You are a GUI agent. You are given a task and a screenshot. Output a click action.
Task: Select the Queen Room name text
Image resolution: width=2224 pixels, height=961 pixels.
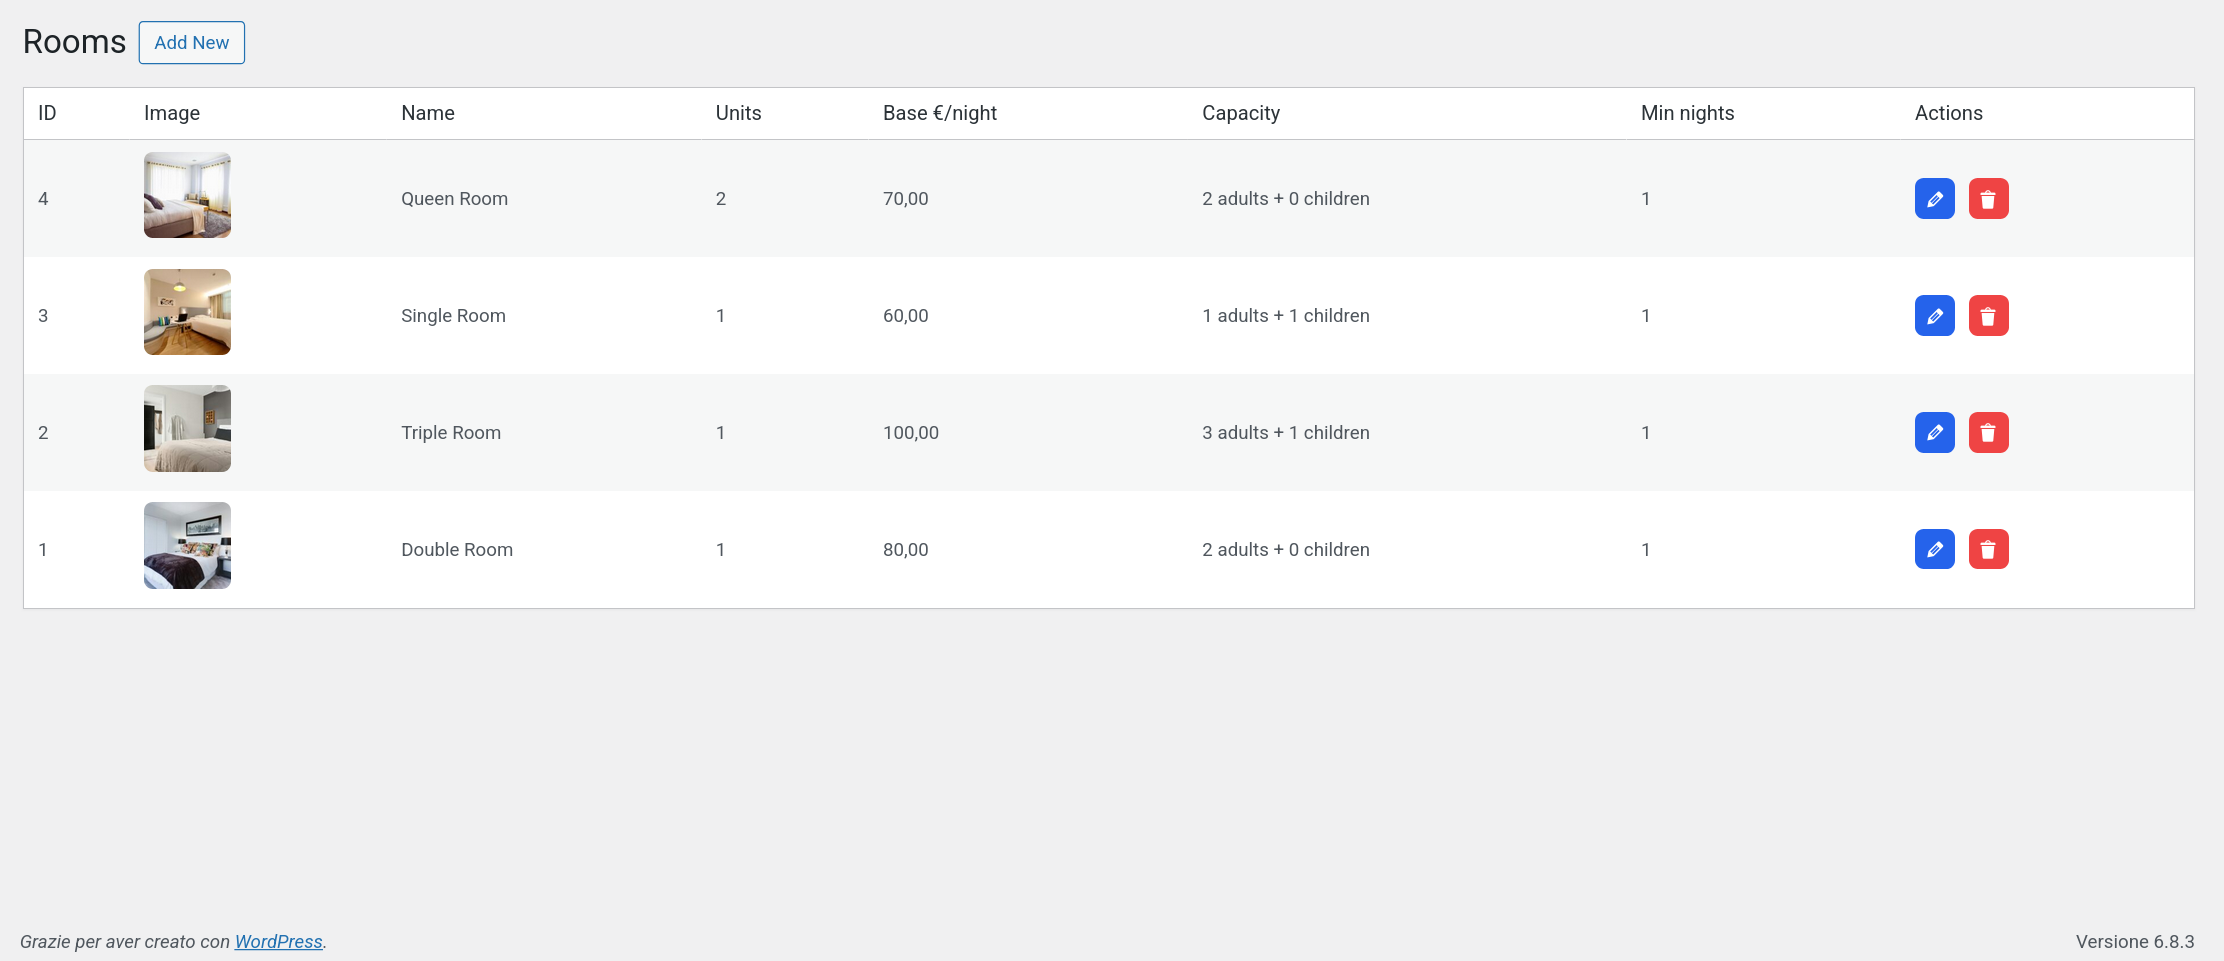pos(454,198)
